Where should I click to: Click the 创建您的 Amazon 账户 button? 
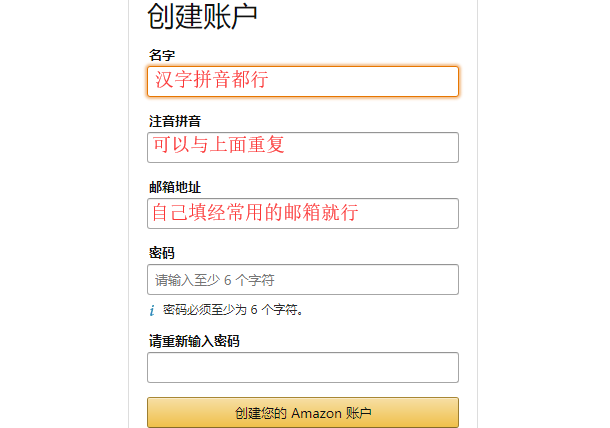pyautogui.click(x=303, y=413)
